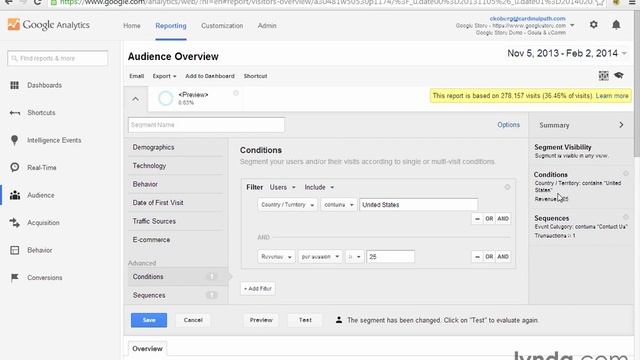The width and height of the screenshot is (640, 360).
Task: Click the Save button
Action: 149,320
